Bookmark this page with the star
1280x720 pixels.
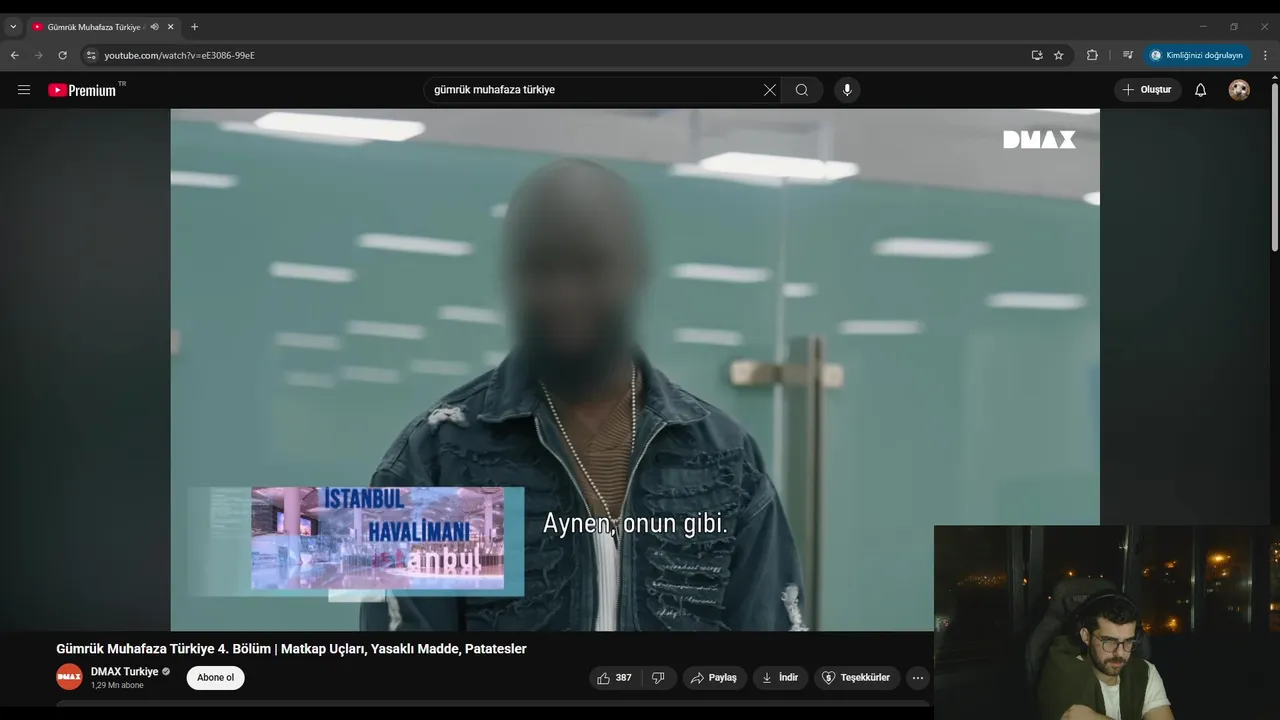point(1059,55)
